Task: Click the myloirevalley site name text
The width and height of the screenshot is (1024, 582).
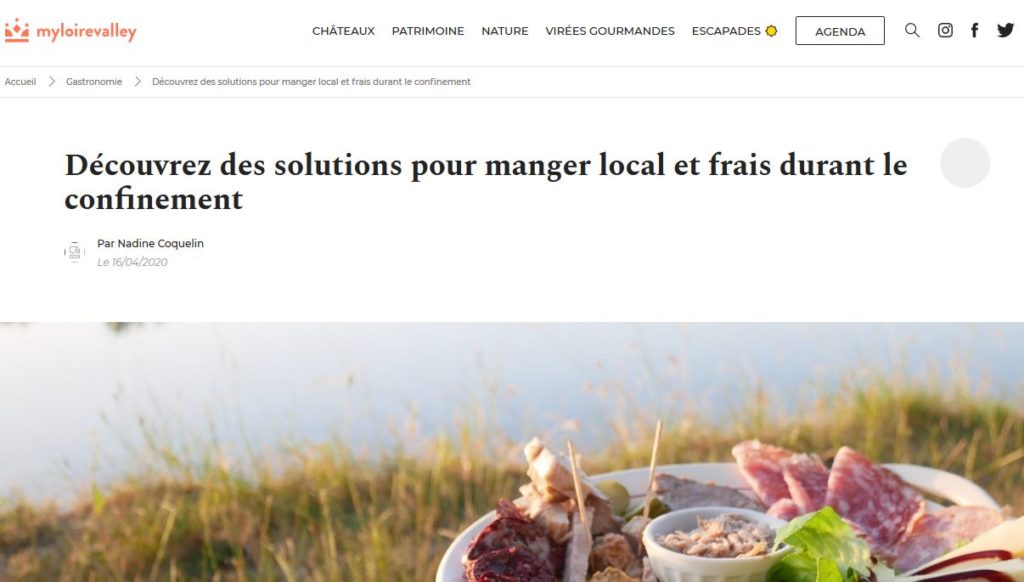Action: click(x=86, y=32)
